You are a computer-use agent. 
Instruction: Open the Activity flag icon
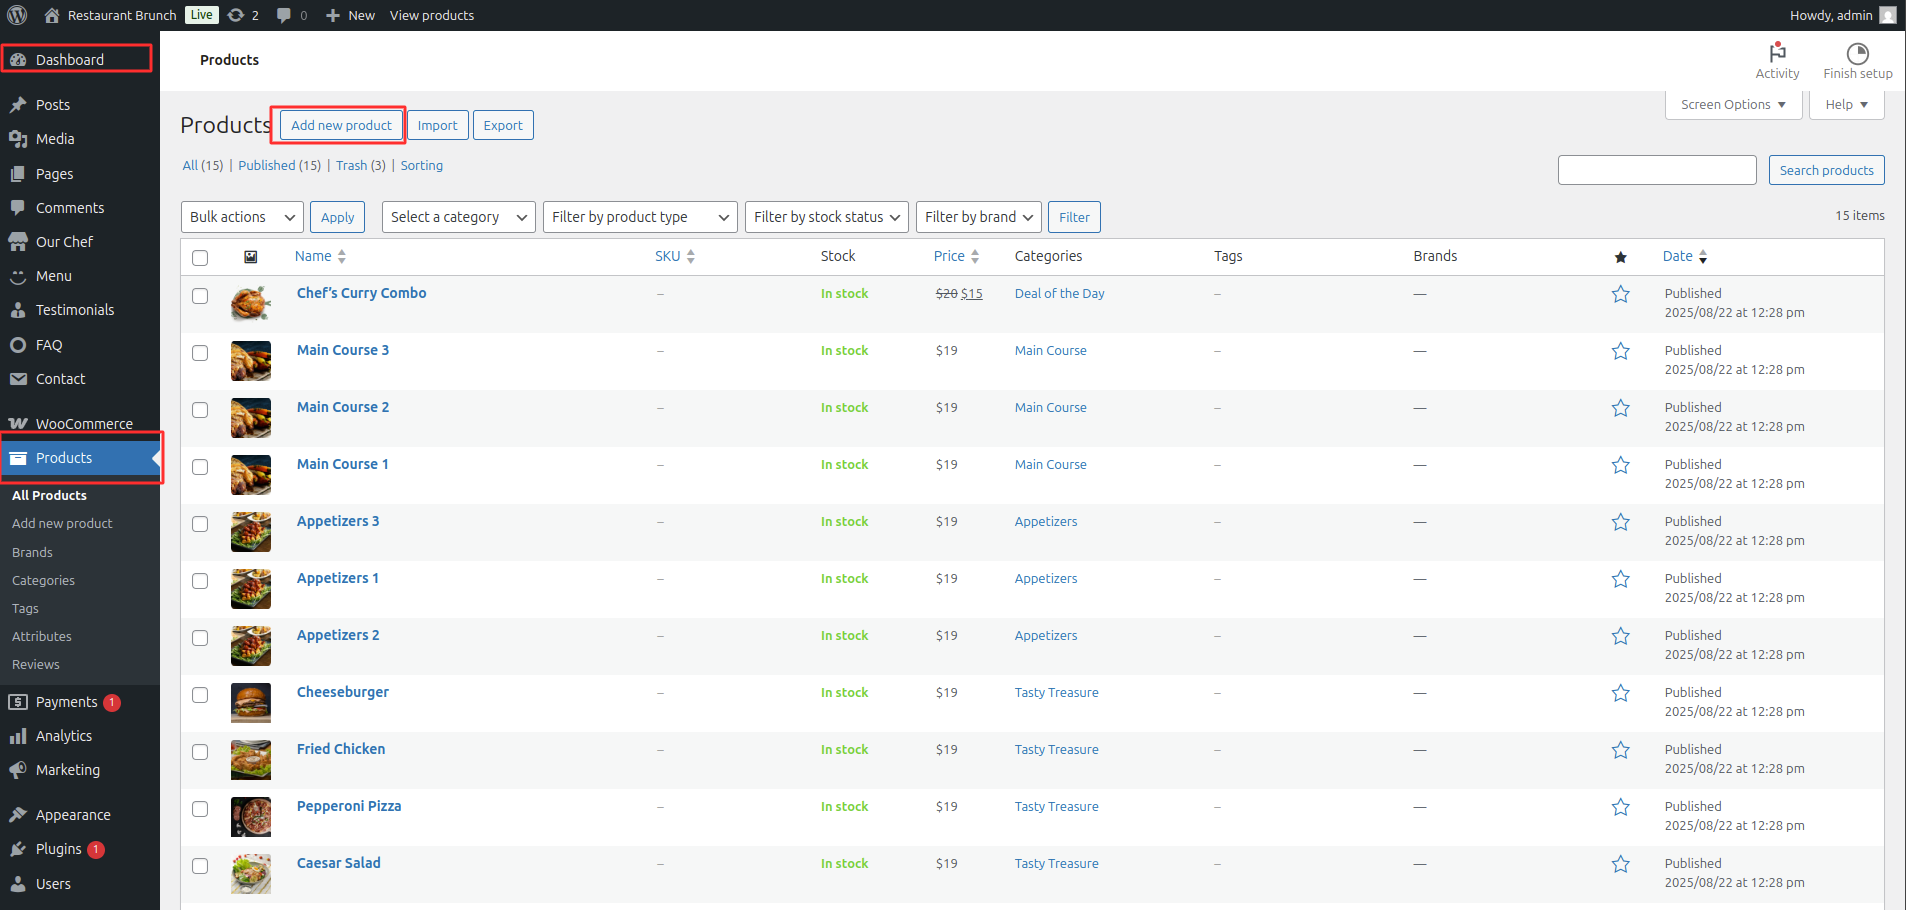[1777, 52]
